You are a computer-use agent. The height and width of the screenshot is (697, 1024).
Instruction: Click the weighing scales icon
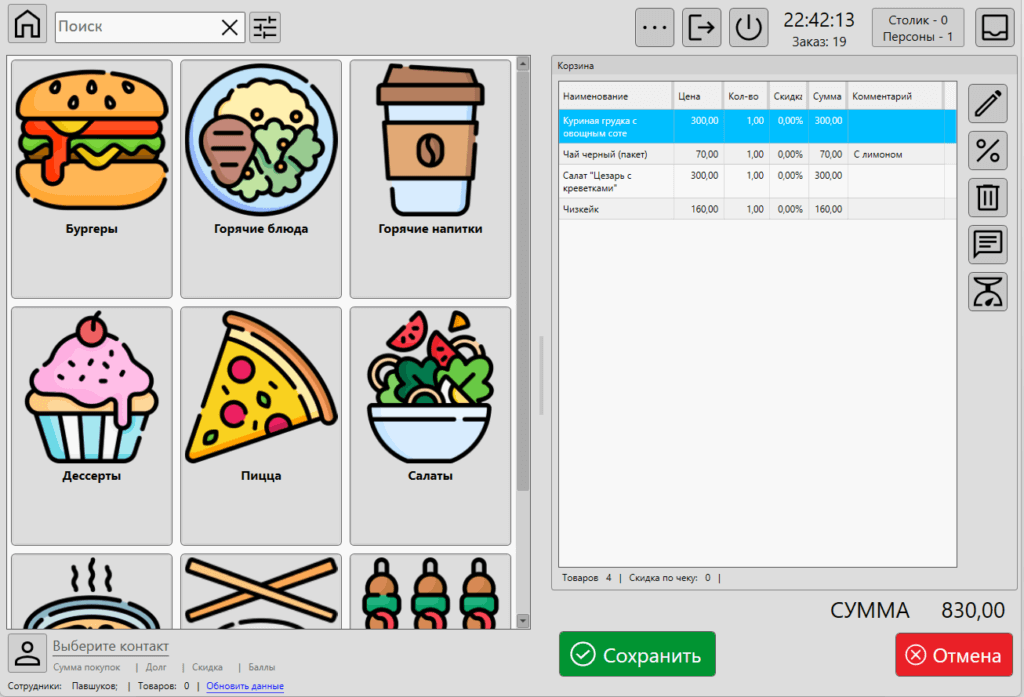988,291
